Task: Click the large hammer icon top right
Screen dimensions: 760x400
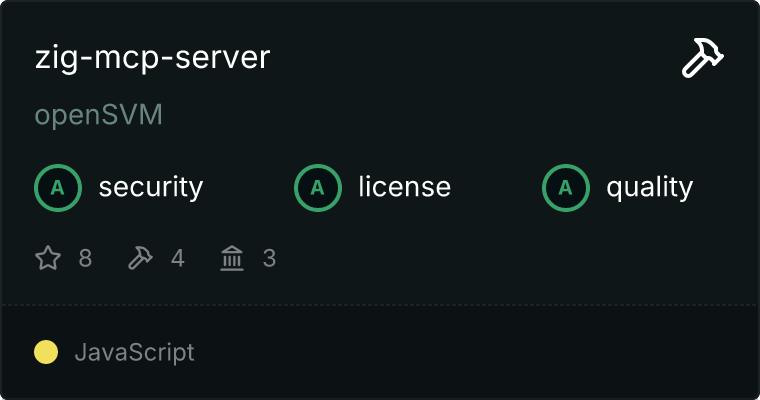Action: pos(703,59)
